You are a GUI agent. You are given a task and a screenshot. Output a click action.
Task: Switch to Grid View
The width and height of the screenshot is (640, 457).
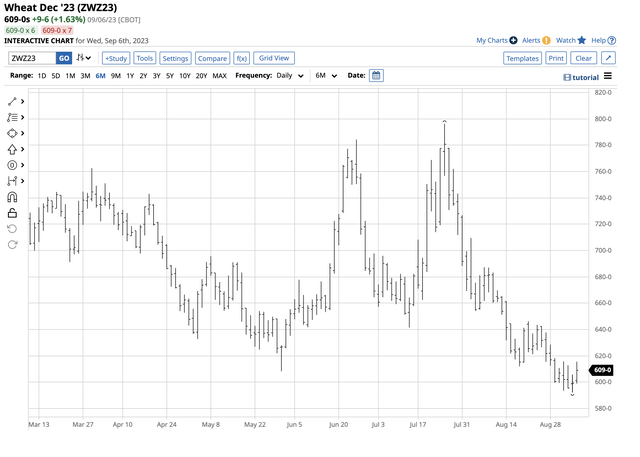click(x=274, y=58)
